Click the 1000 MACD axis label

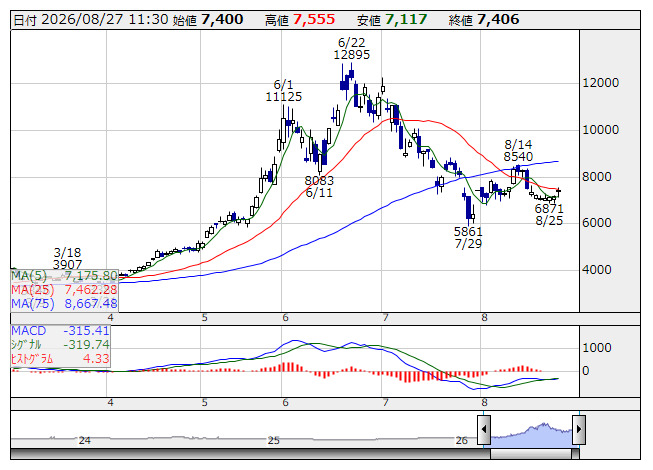(x=596, y=348)
